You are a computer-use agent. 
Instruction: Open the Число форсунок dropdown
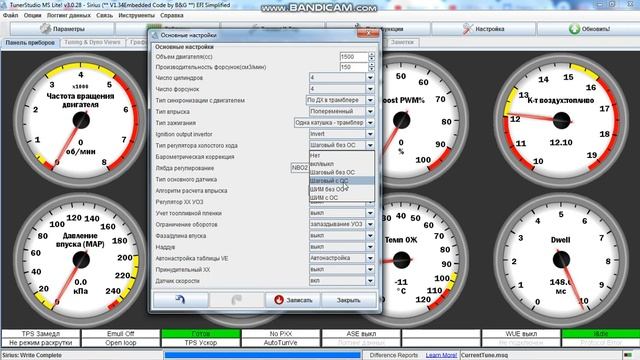pyautogui.click(x=370, y=89)
